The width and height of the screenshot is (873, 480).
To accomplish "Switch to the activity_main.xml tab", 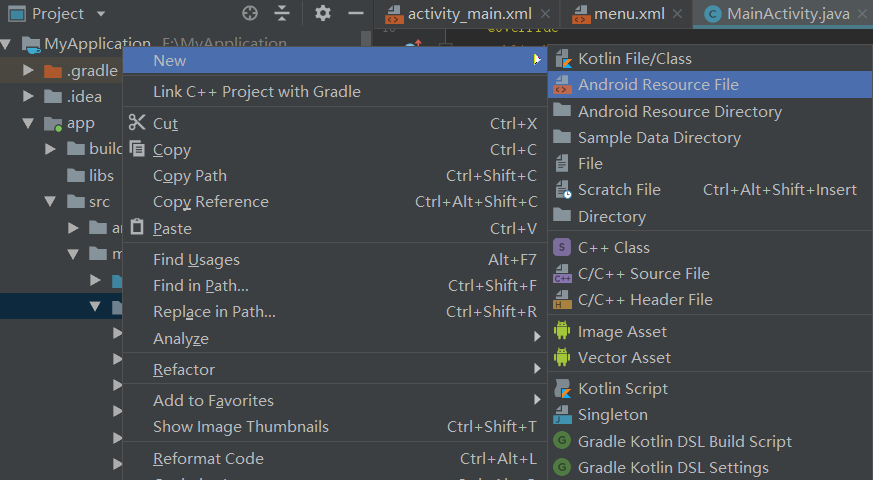I will [x=469, y=14].
